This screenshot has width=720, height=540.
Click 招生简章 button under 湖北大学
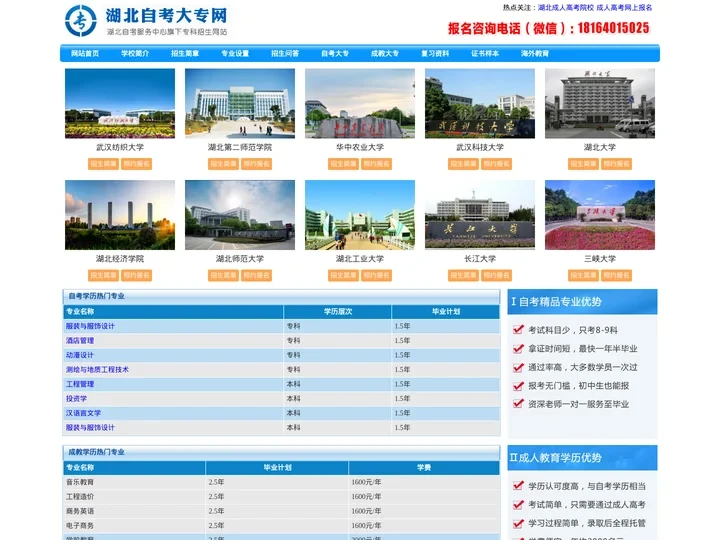click(583, 164)
